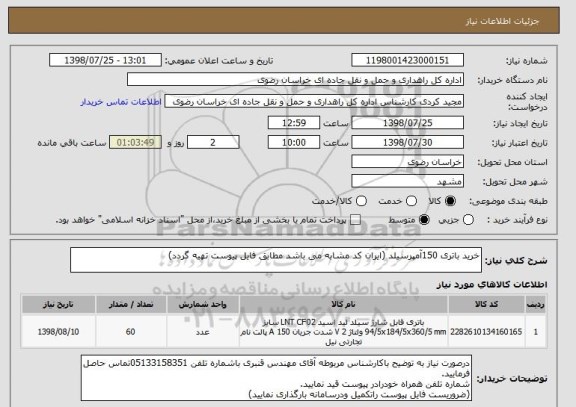Click the ردیف column header

(536, 305)
